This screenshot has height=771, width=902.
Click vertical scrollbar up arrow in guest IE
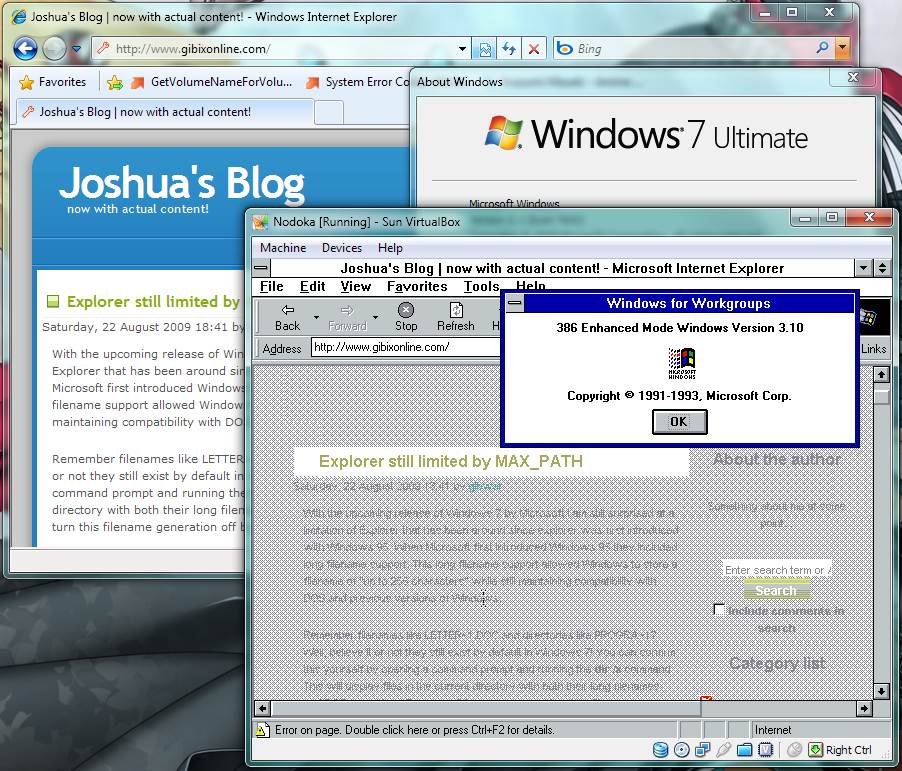[x=881, y=375]
